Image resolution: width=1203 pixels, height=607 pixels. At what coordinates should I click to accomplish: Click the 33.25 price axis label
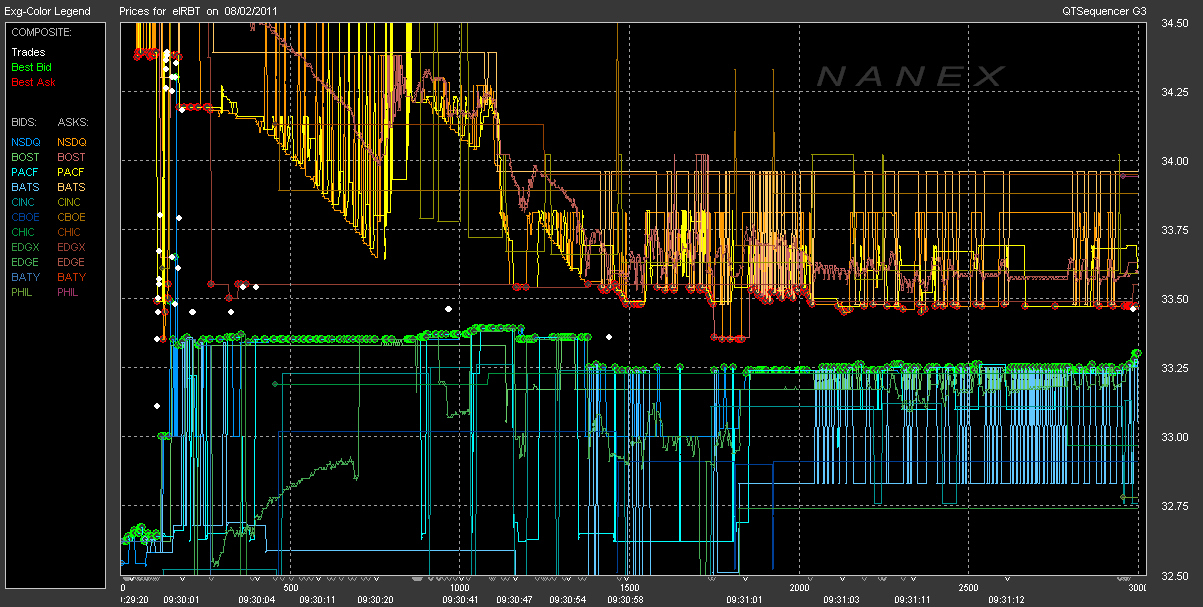point(1174,368)
